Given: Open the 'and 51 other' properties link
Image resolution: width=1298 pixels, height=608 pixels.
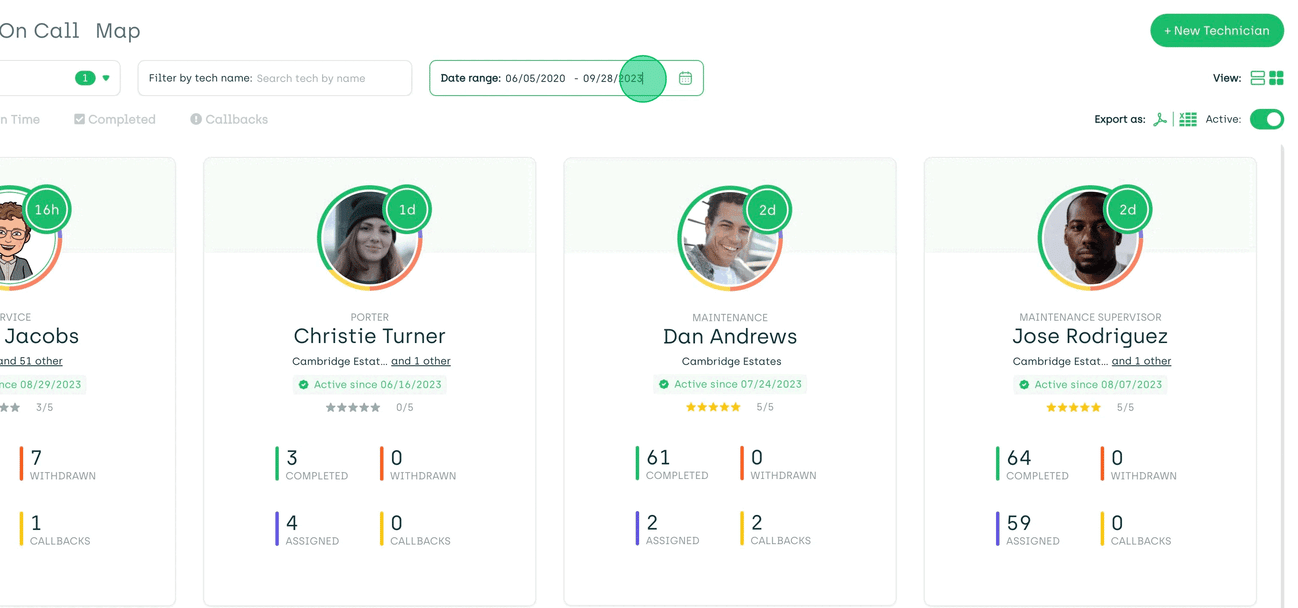Looking at the screenshot, I should click(31, 361).
